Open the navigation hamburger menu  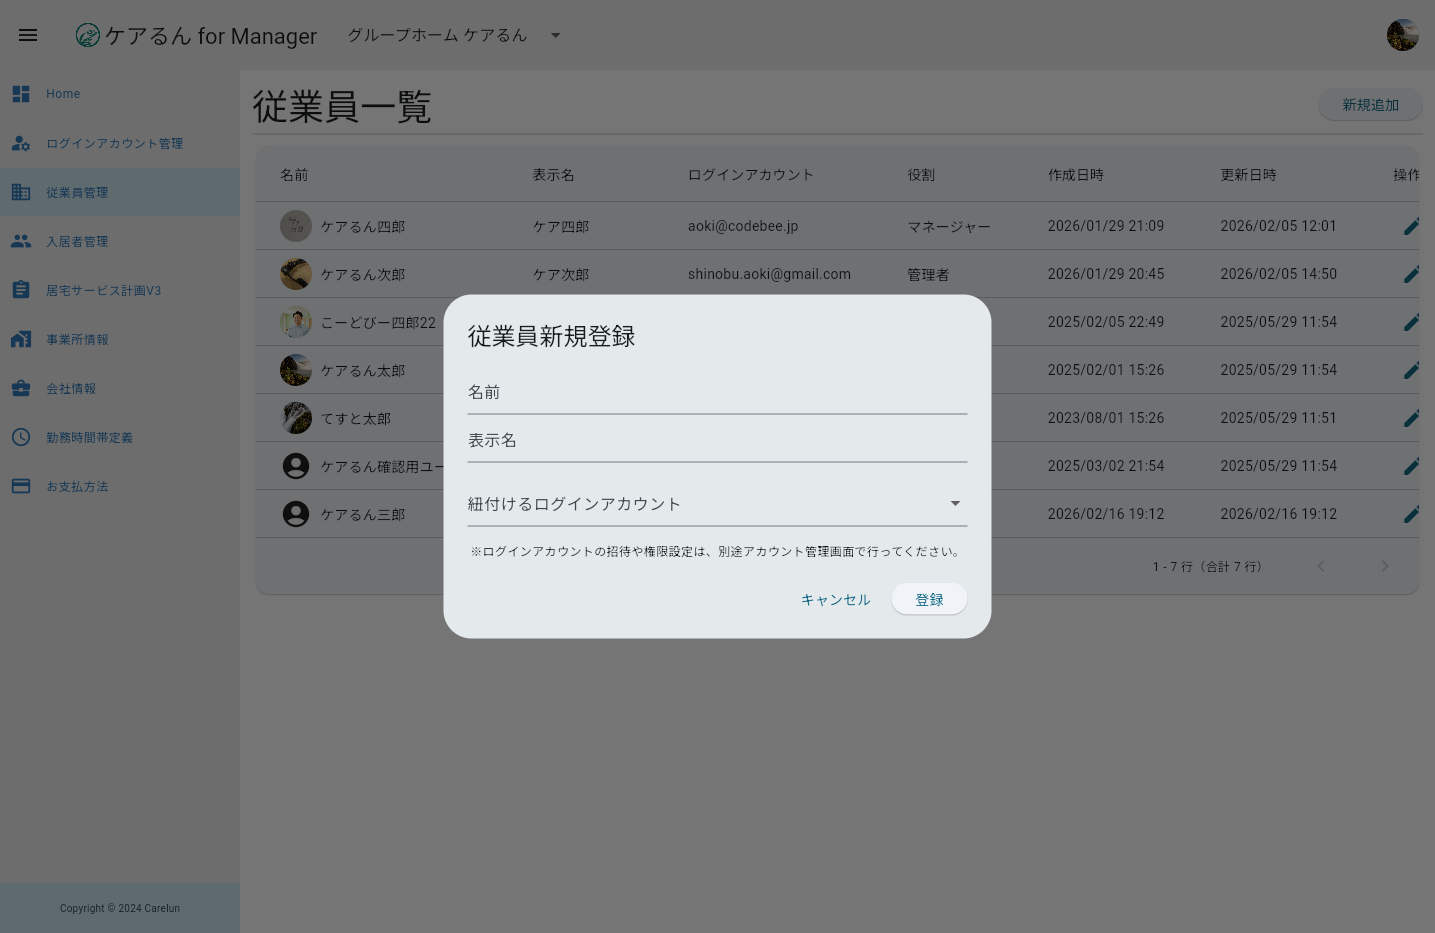[x=27, y=35]
